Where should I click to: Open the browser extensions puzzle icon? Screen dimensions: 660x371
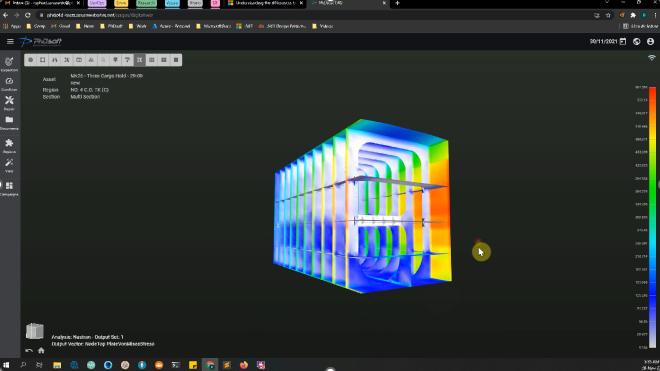pos(633,15)
